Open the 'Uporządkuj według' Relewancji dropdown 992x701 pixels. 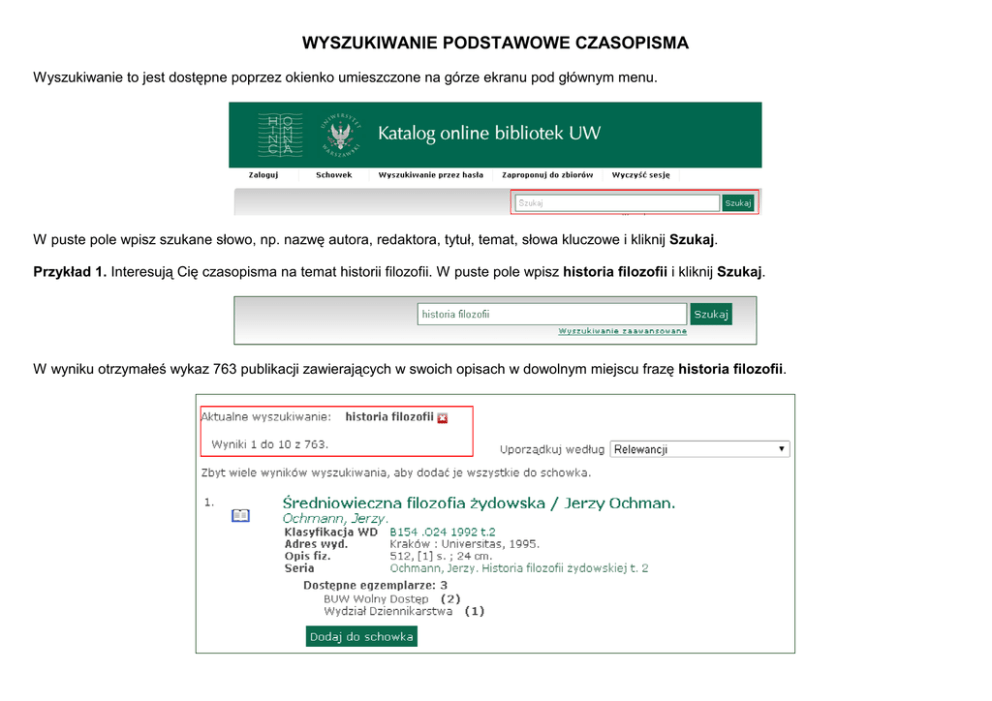pos(700,449)
